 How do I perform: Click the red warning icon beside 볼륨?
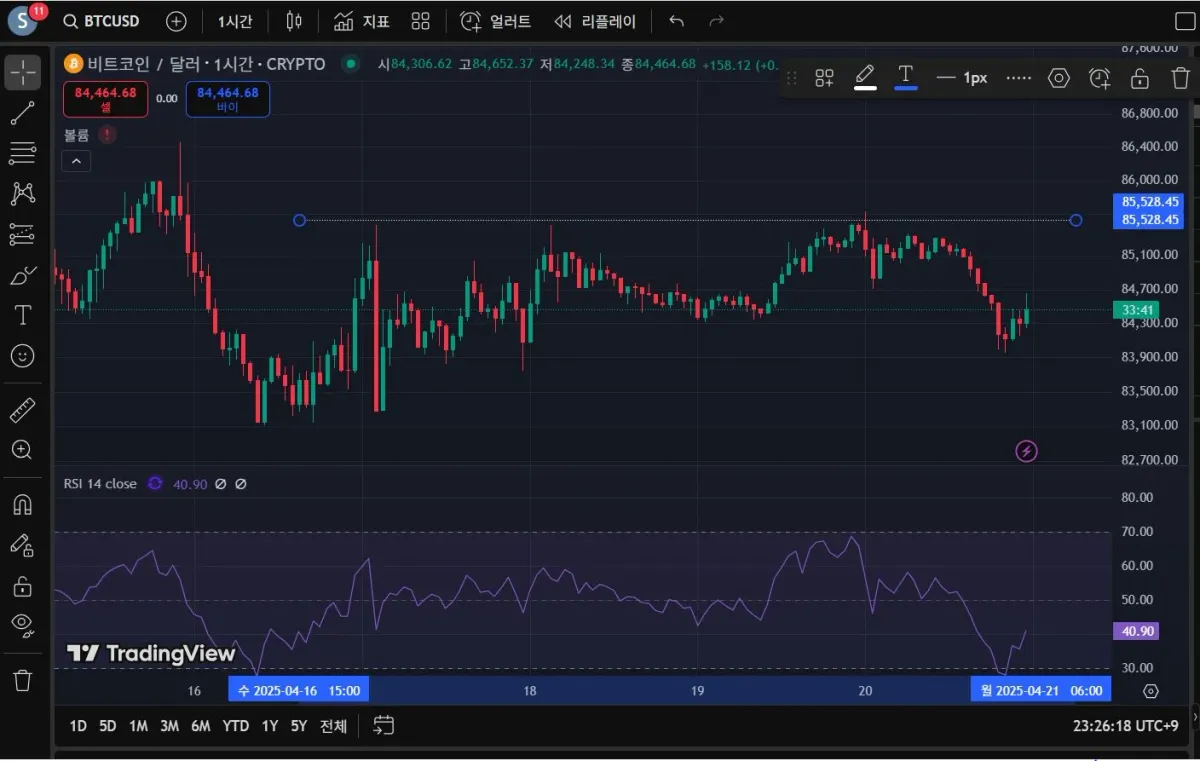pos(107,134)
